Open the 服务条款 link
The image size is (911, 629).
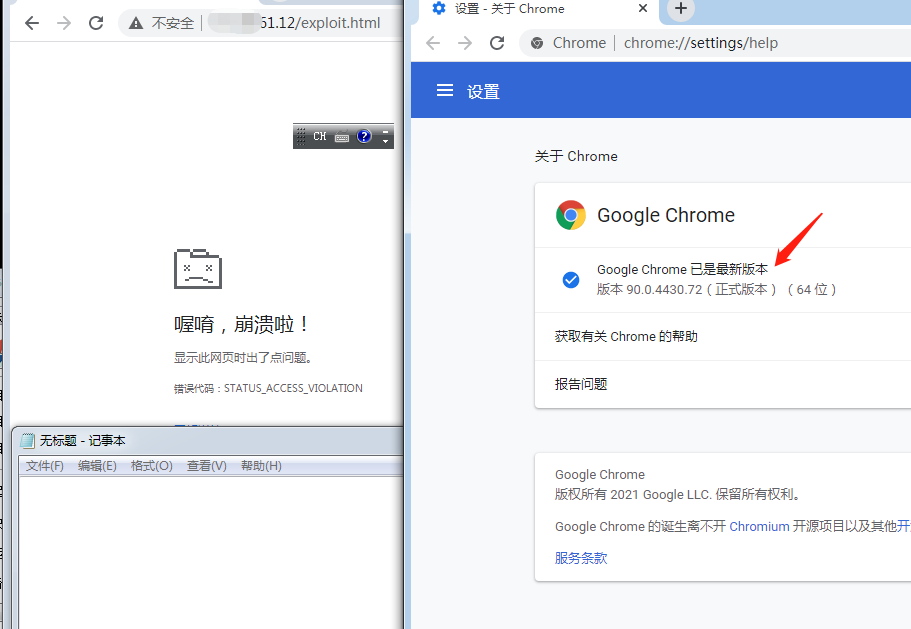click(581, 558)
